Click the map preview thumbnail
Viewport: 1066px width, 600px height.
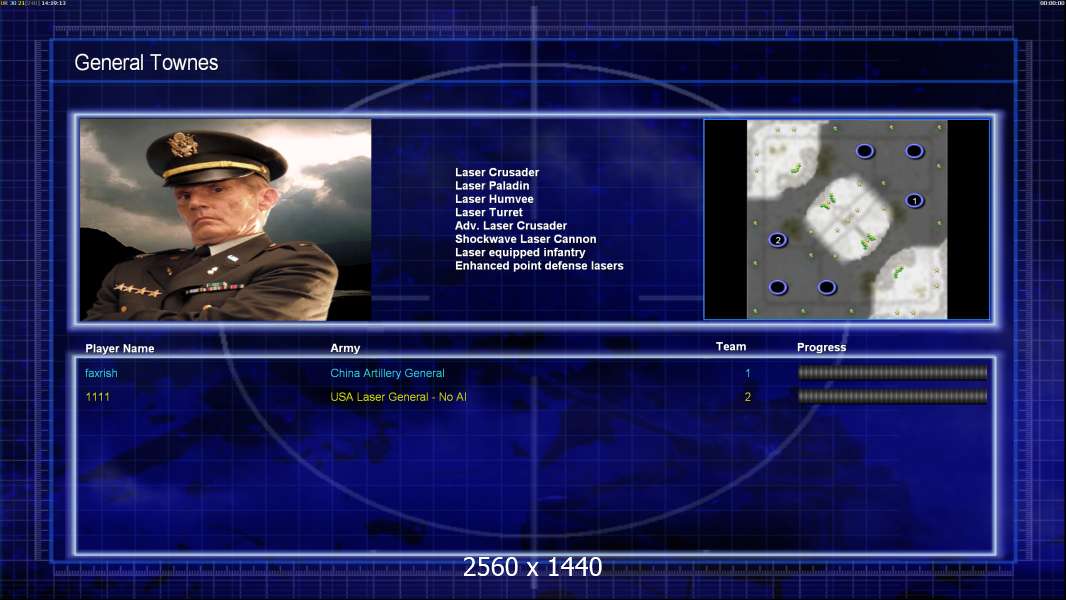(846, 219)
